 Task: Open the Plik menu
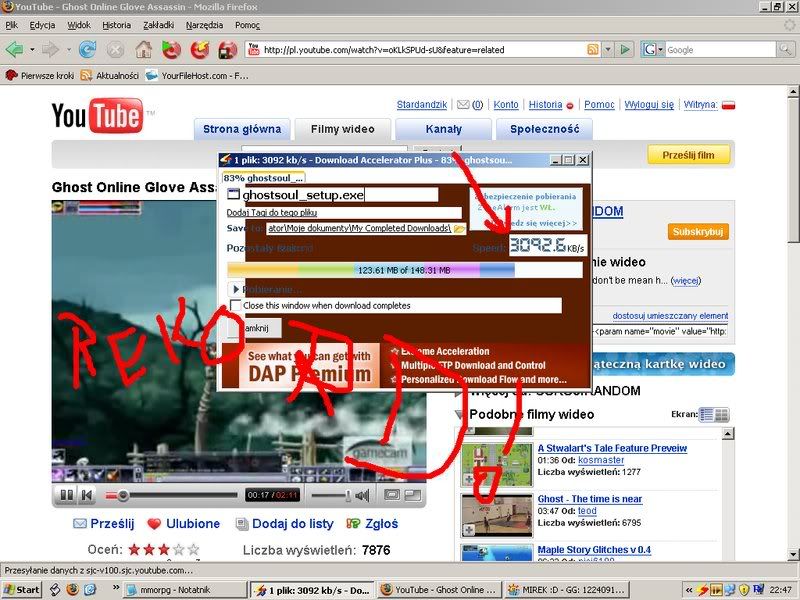12,25
